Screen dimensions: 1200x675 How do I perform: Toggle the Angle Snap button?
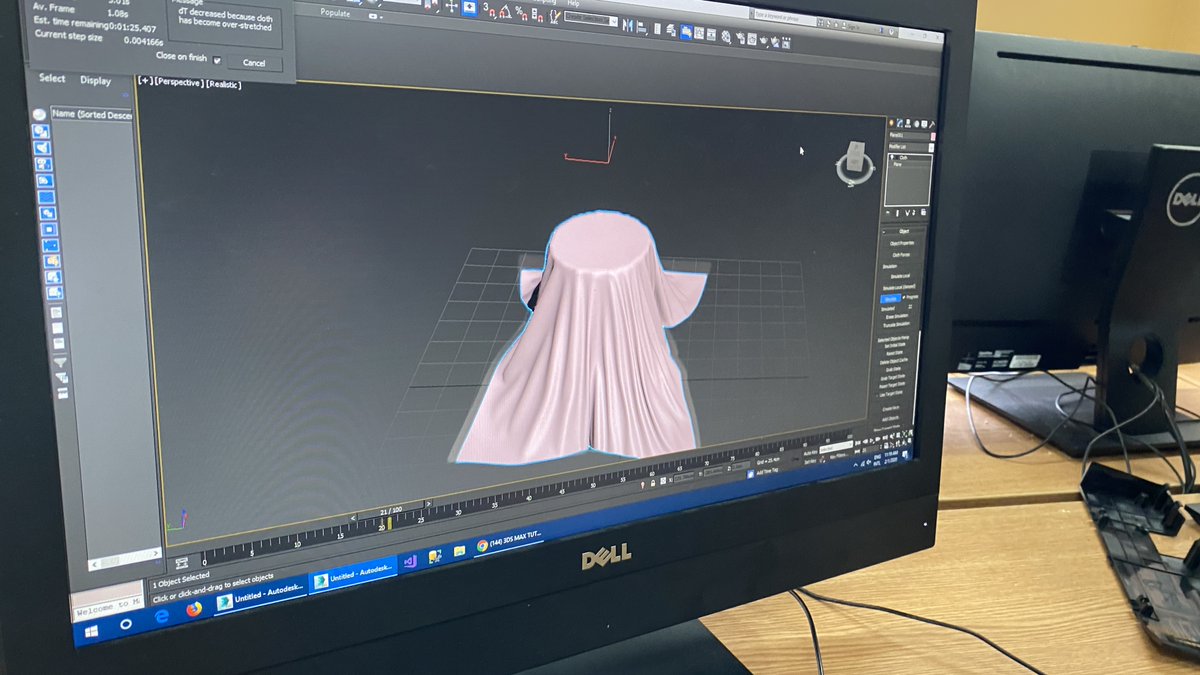tap(505, 11)
